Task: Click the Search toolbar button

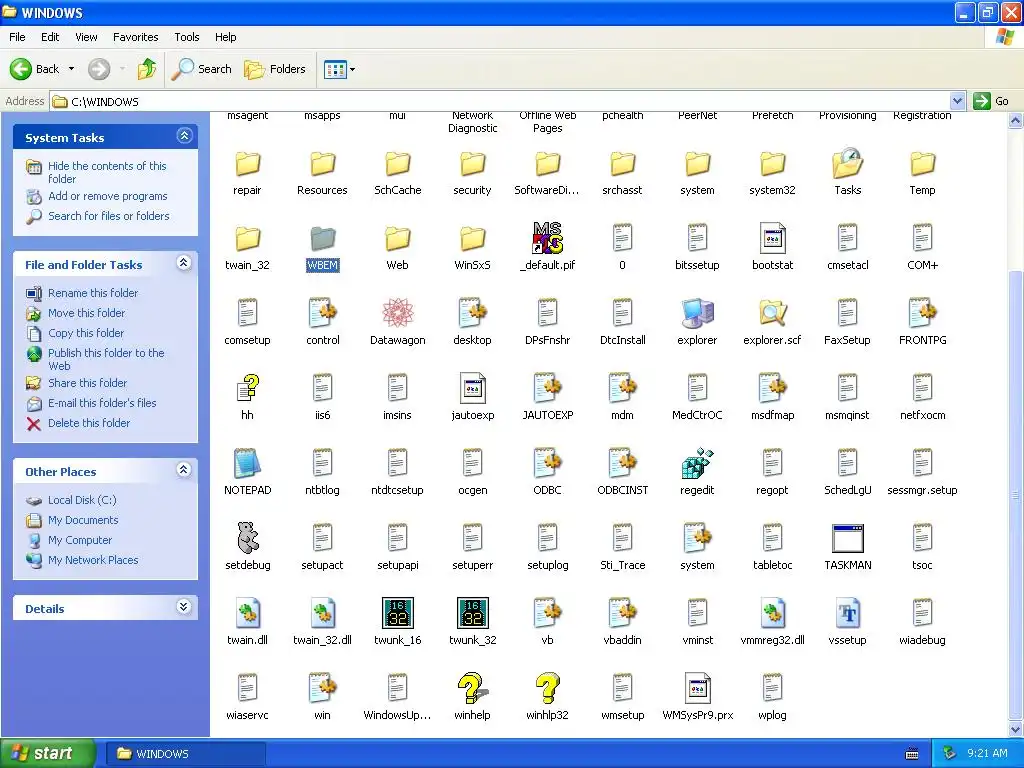Action: (x=202, y=69)
